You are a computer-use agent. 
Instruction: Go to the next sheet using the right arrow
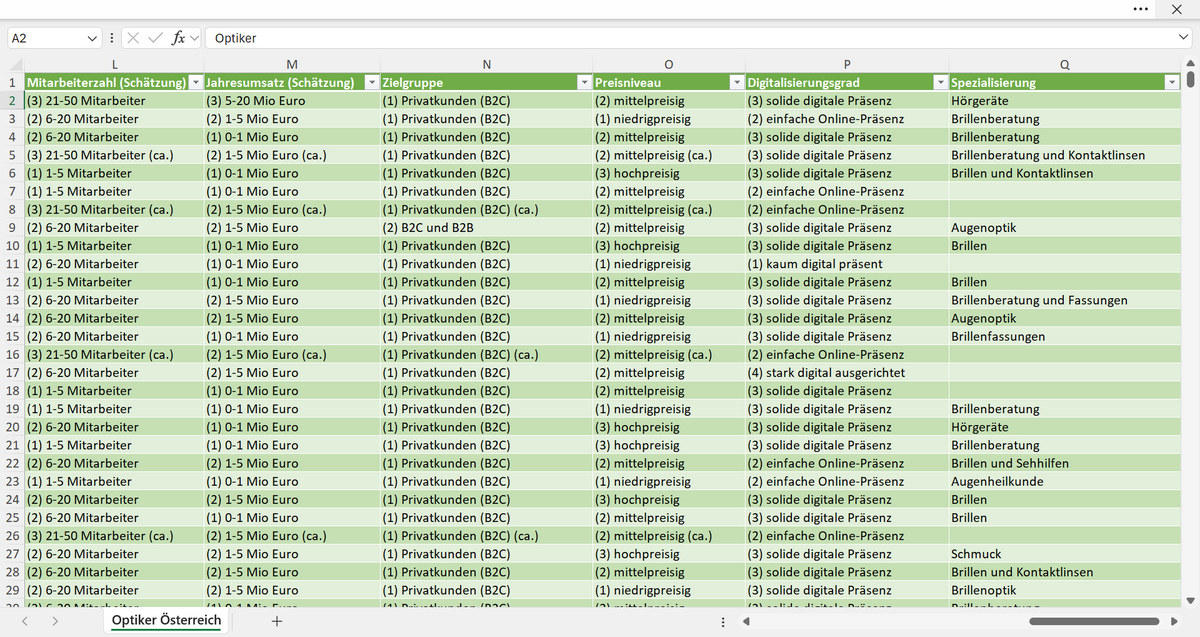[x=54, y=621]
